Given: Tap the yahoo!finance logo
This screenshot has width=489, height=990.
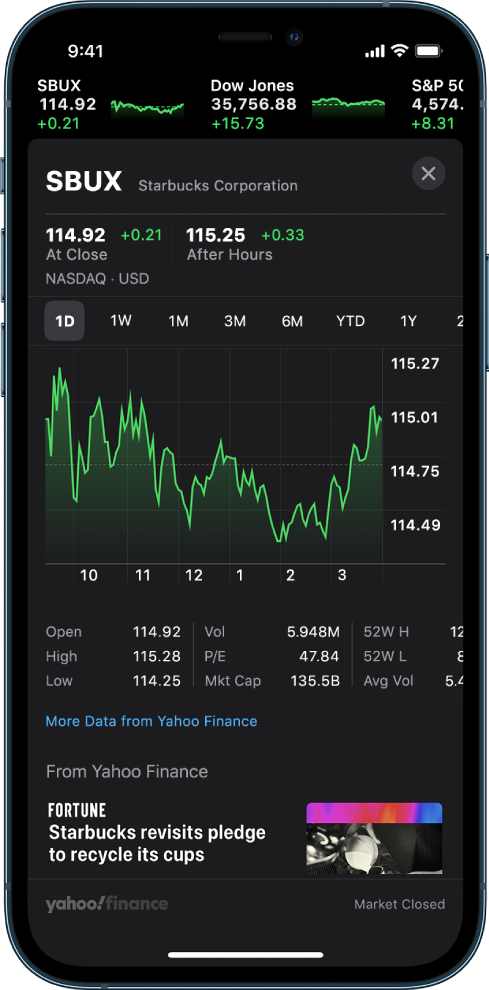Looking at the screenshot, I should (x=107, y=904).
